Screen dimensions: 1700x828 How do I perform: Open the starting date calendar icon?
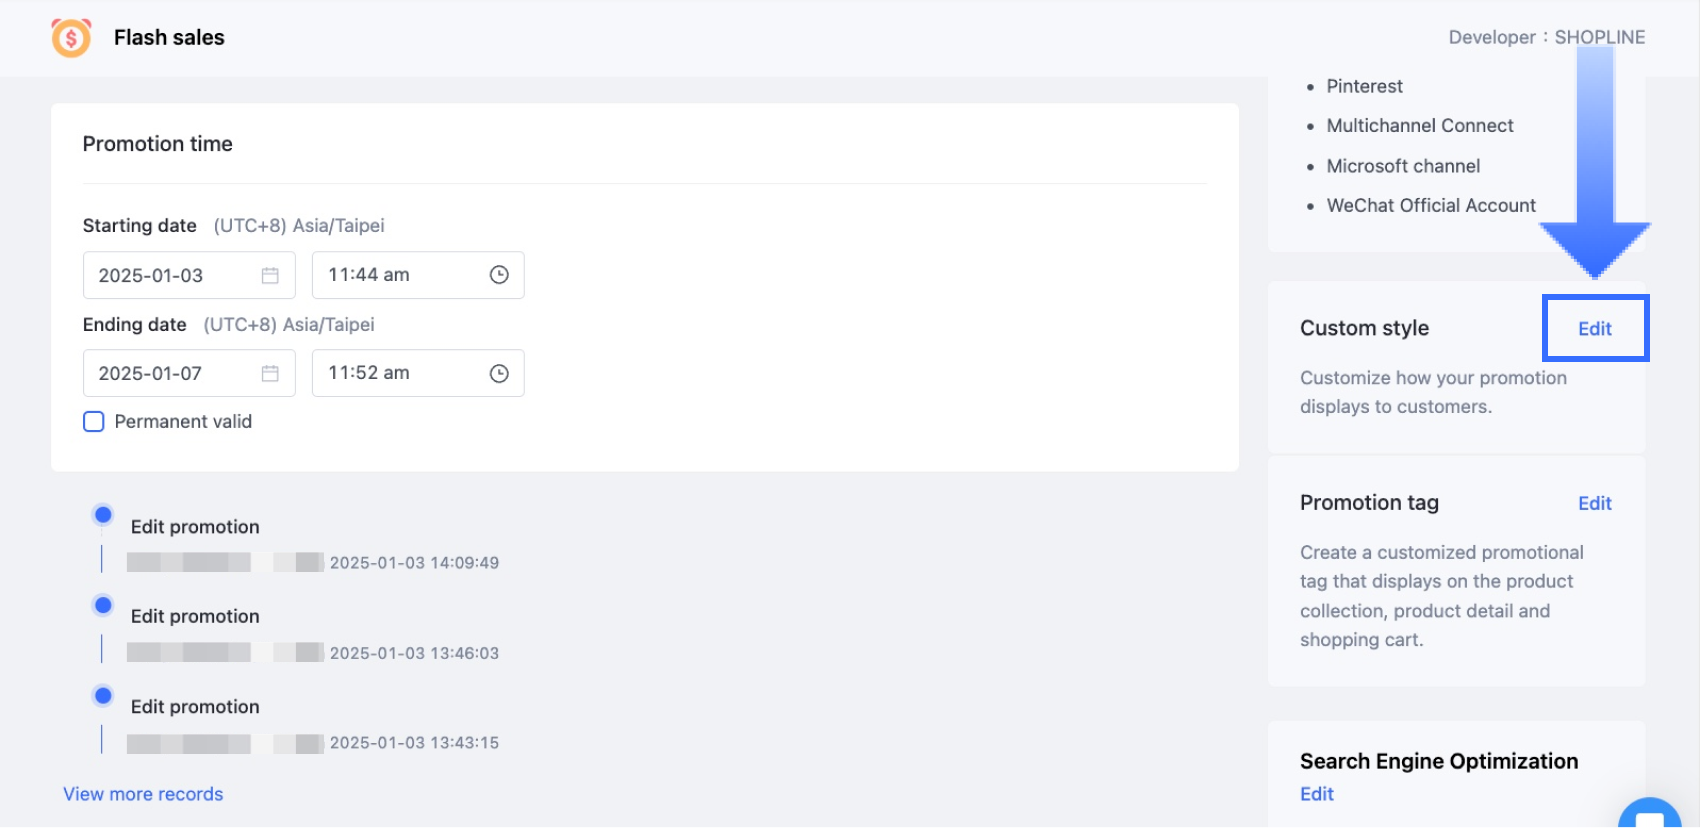[x=270, y=275]
